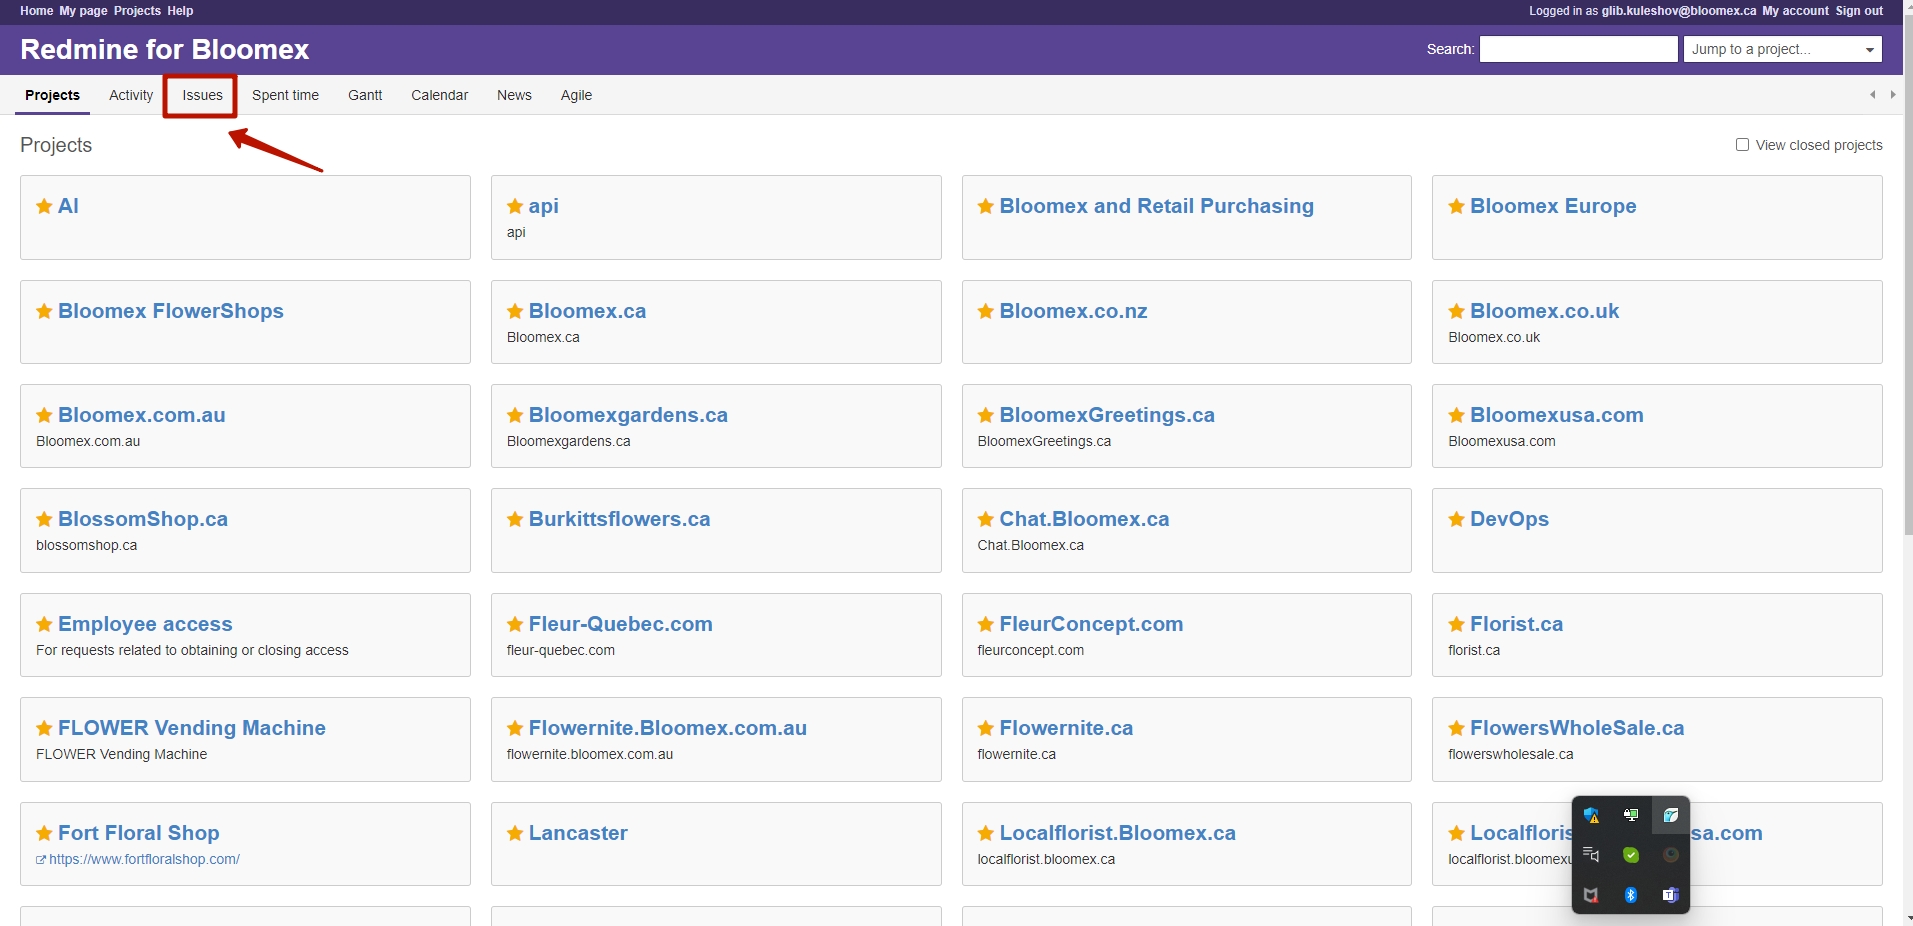Click the star icon next to api project
Viewport: 1913px width, 926px height.
coord(515,206)
